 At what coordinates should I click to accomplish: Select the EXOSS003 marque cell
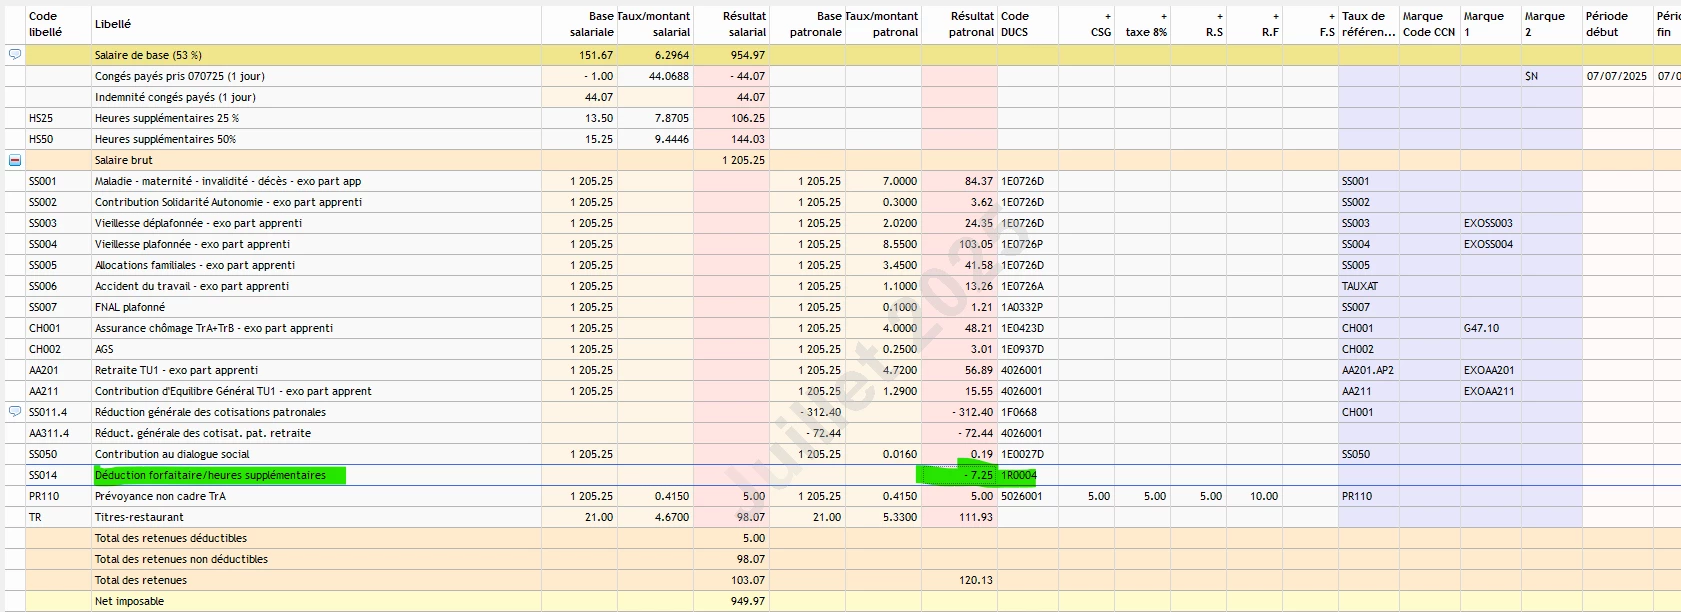click(1488, 223)
